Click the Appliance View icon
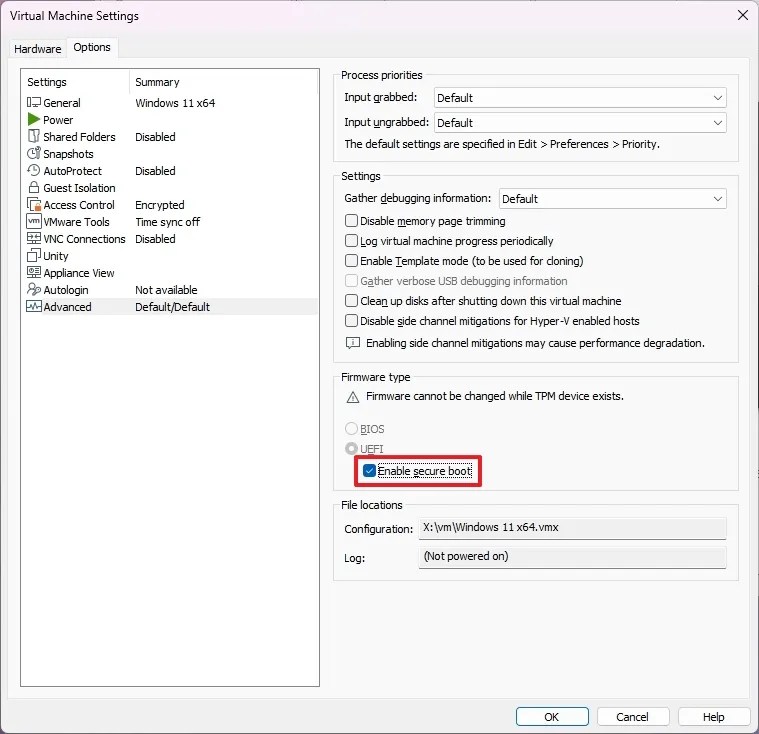759x734 pixels. [x=33, y=272]
